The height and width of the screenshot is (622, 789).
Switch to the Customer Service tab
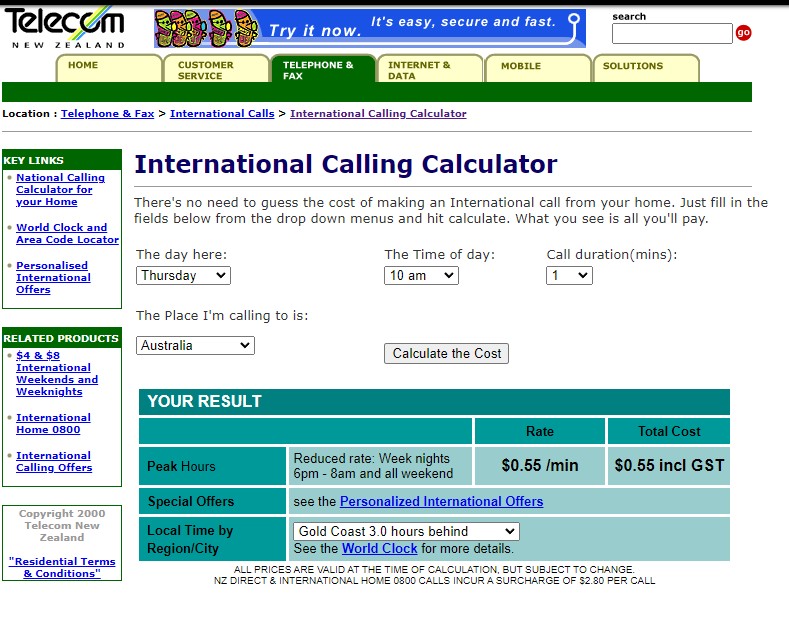tap(216, 70)
